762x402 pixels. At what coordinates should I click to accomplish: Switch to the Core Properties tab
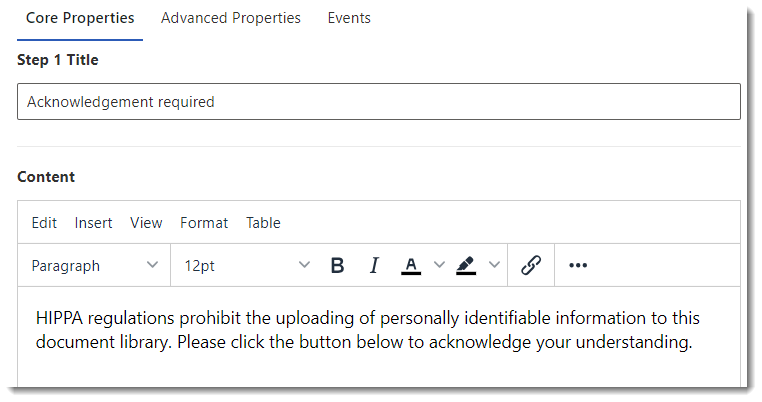click(80, 18)
